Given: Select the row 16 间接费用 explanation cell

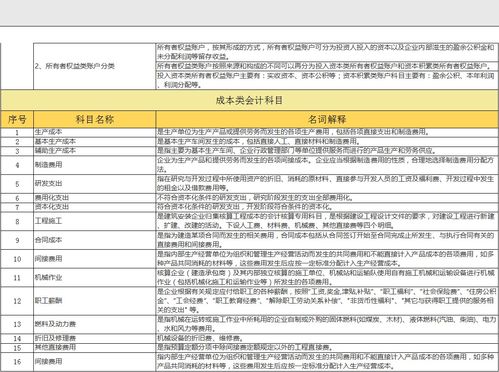Looking at the screenshot, I should (x=327, y=361).
